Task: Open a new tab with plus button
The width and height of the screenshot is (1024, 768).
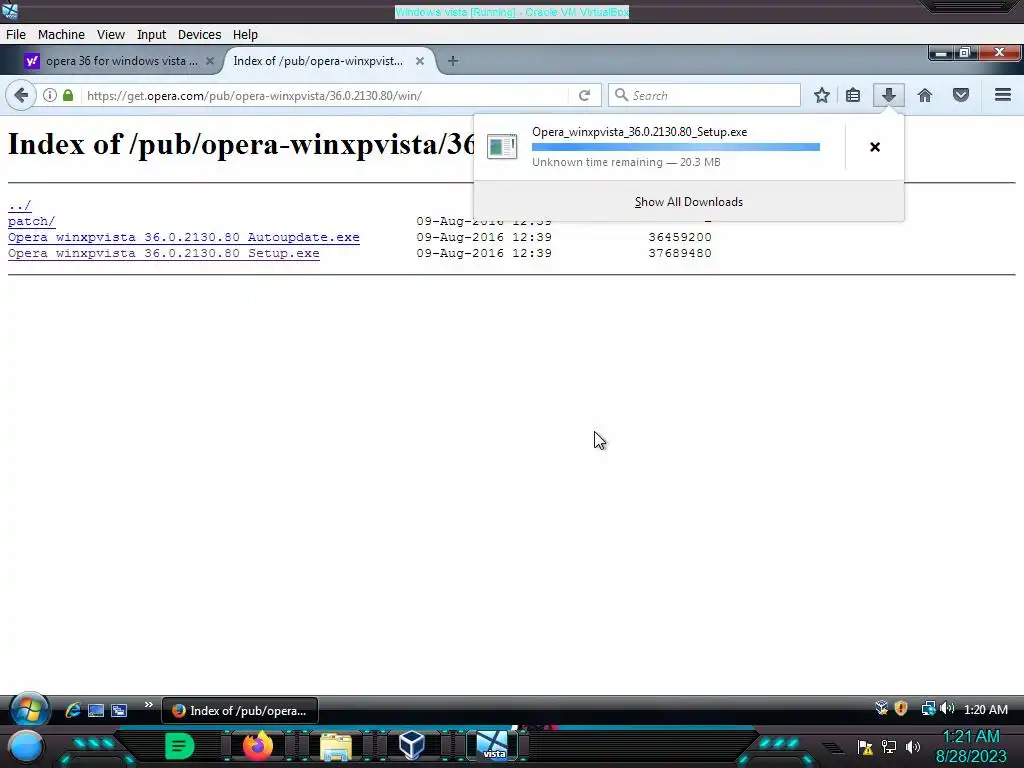Action: tap(453, 61)
